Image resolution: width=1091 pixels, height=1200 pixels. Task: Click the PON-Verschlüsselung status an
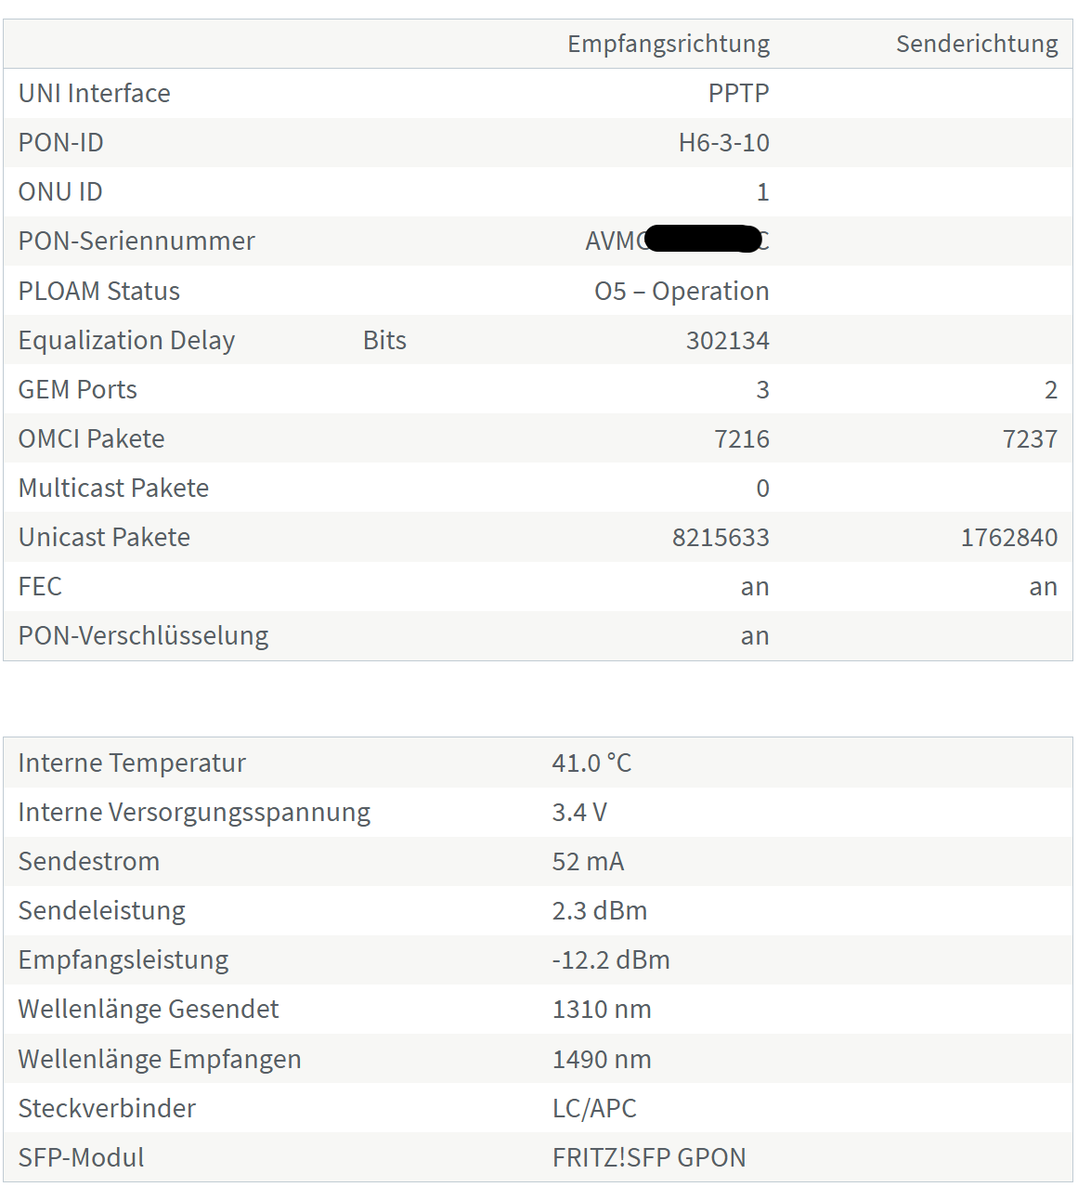[x=755, y=636]
